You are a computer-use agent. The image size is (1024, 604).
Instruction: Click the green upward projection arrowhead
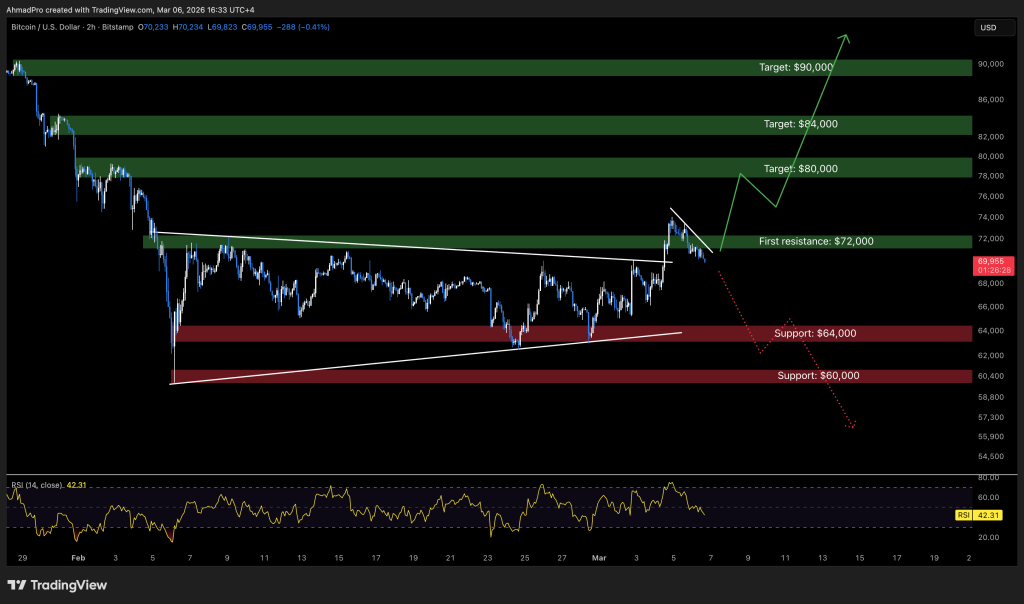click(x=846, y=39)
